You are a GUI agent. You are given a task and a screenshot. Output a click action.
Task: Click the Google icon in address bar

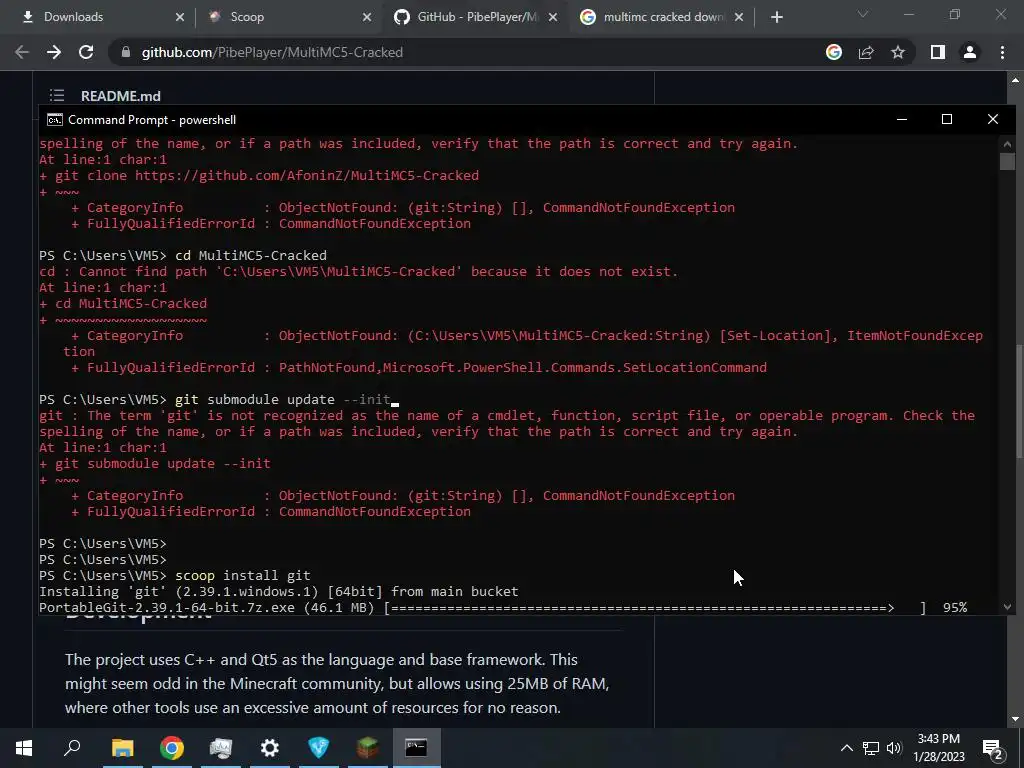[x=834, y=52]
